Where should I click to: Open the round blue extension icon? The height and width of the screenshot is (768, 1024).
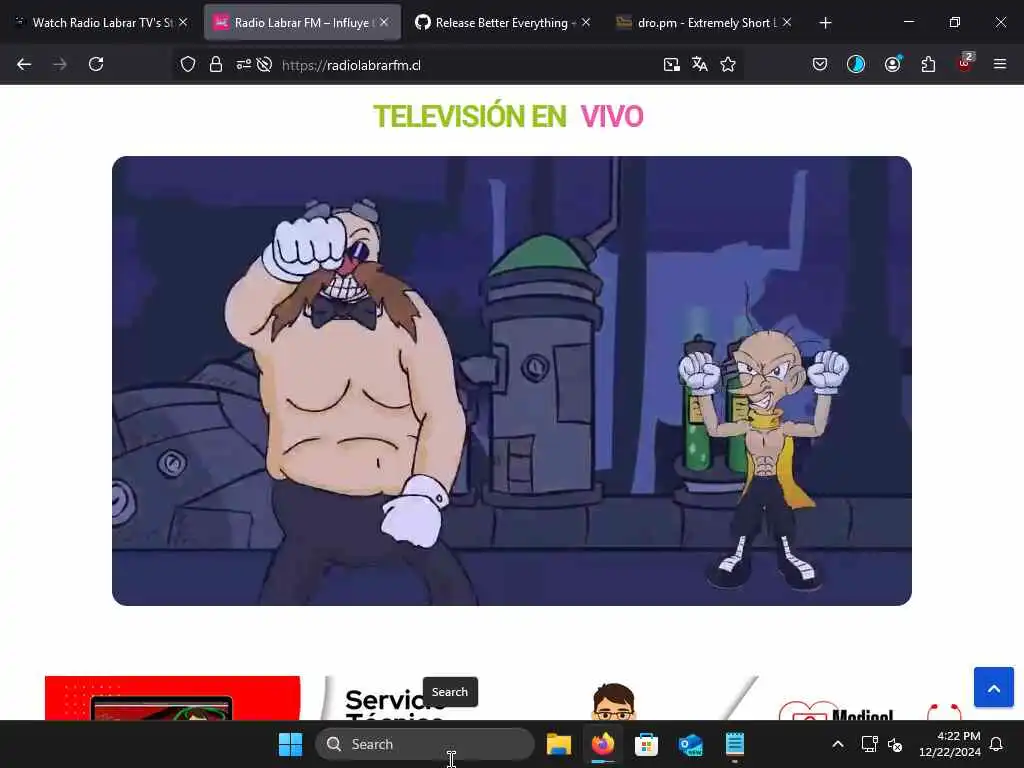[856, 64]
